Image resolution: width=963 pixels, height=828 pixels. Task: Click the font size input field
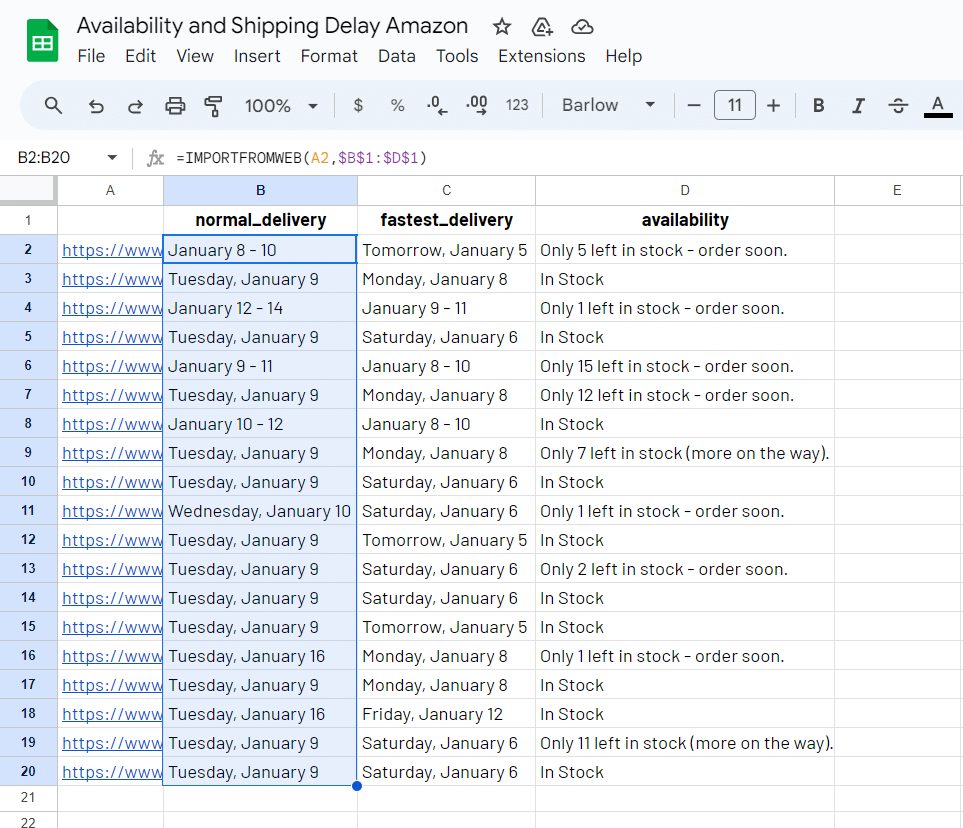734,105
